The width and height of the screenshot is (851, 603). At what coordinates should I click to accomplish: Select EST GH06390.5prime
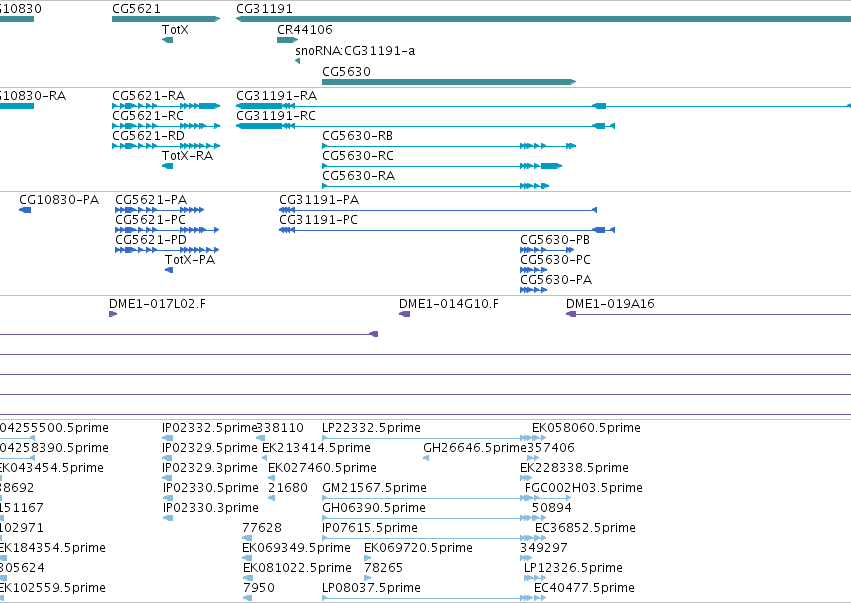(374, 508)
